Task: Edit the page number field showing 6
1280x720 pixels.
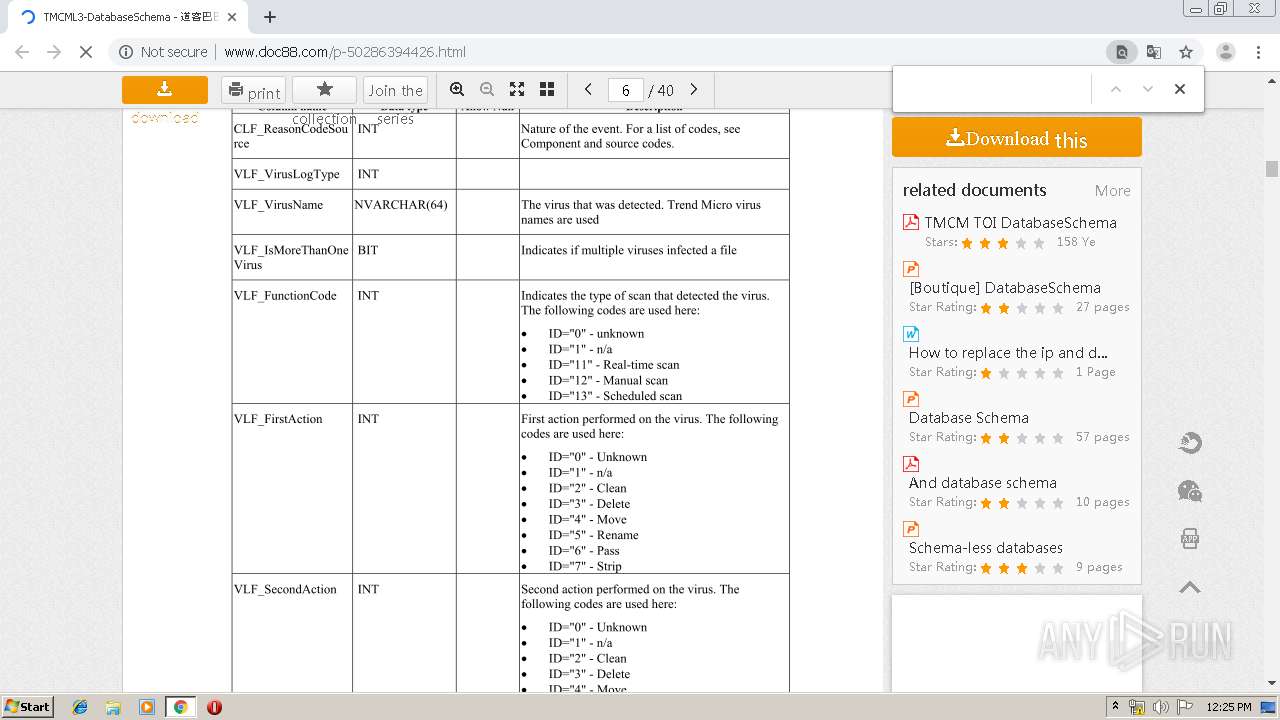Action: (x=626, y=90)
